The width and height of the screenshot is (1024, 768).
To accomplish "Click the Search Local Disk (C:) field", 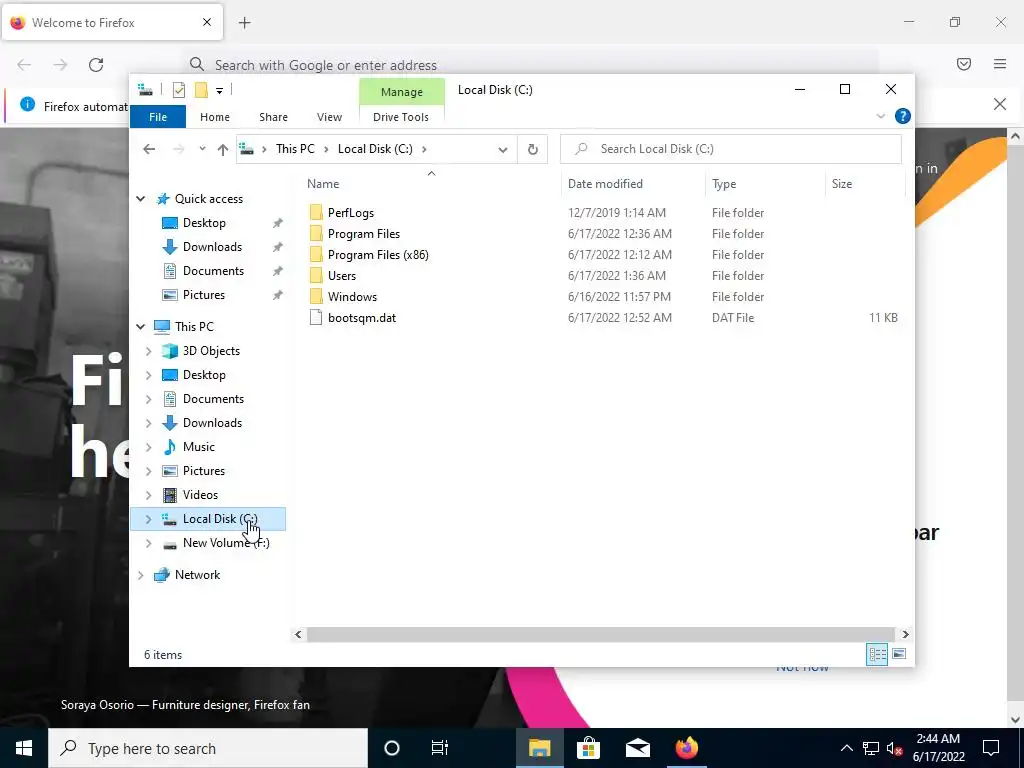I will coord(731,149).
